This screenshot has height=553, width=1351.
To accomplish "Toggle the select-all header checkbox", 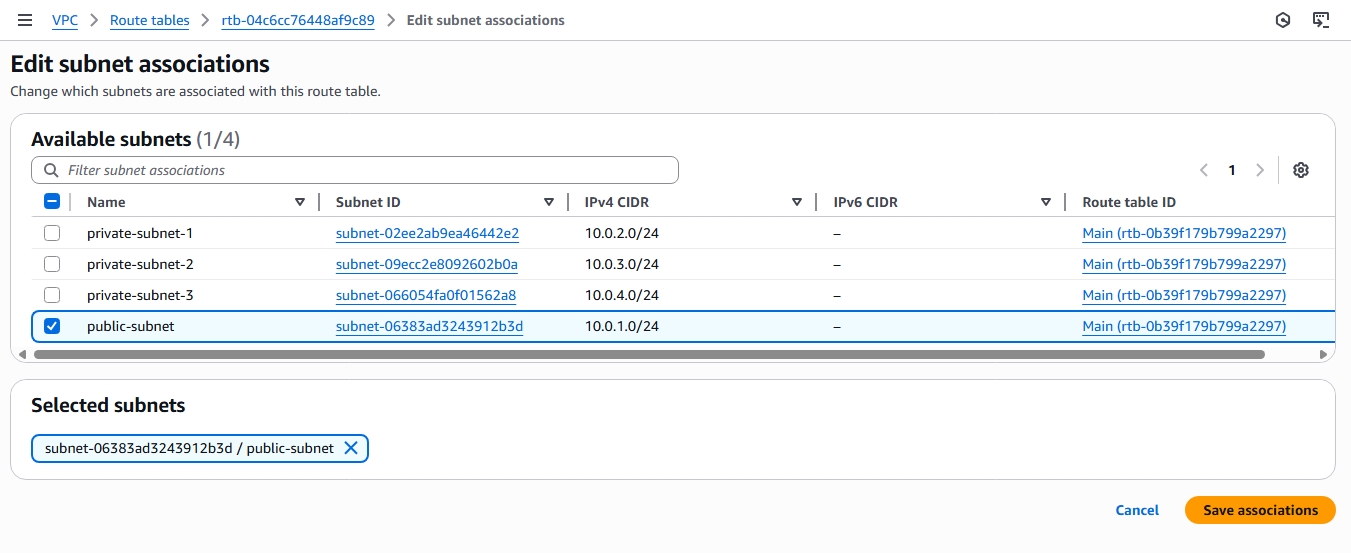I will pyautogui.click(x=52, y=202).
